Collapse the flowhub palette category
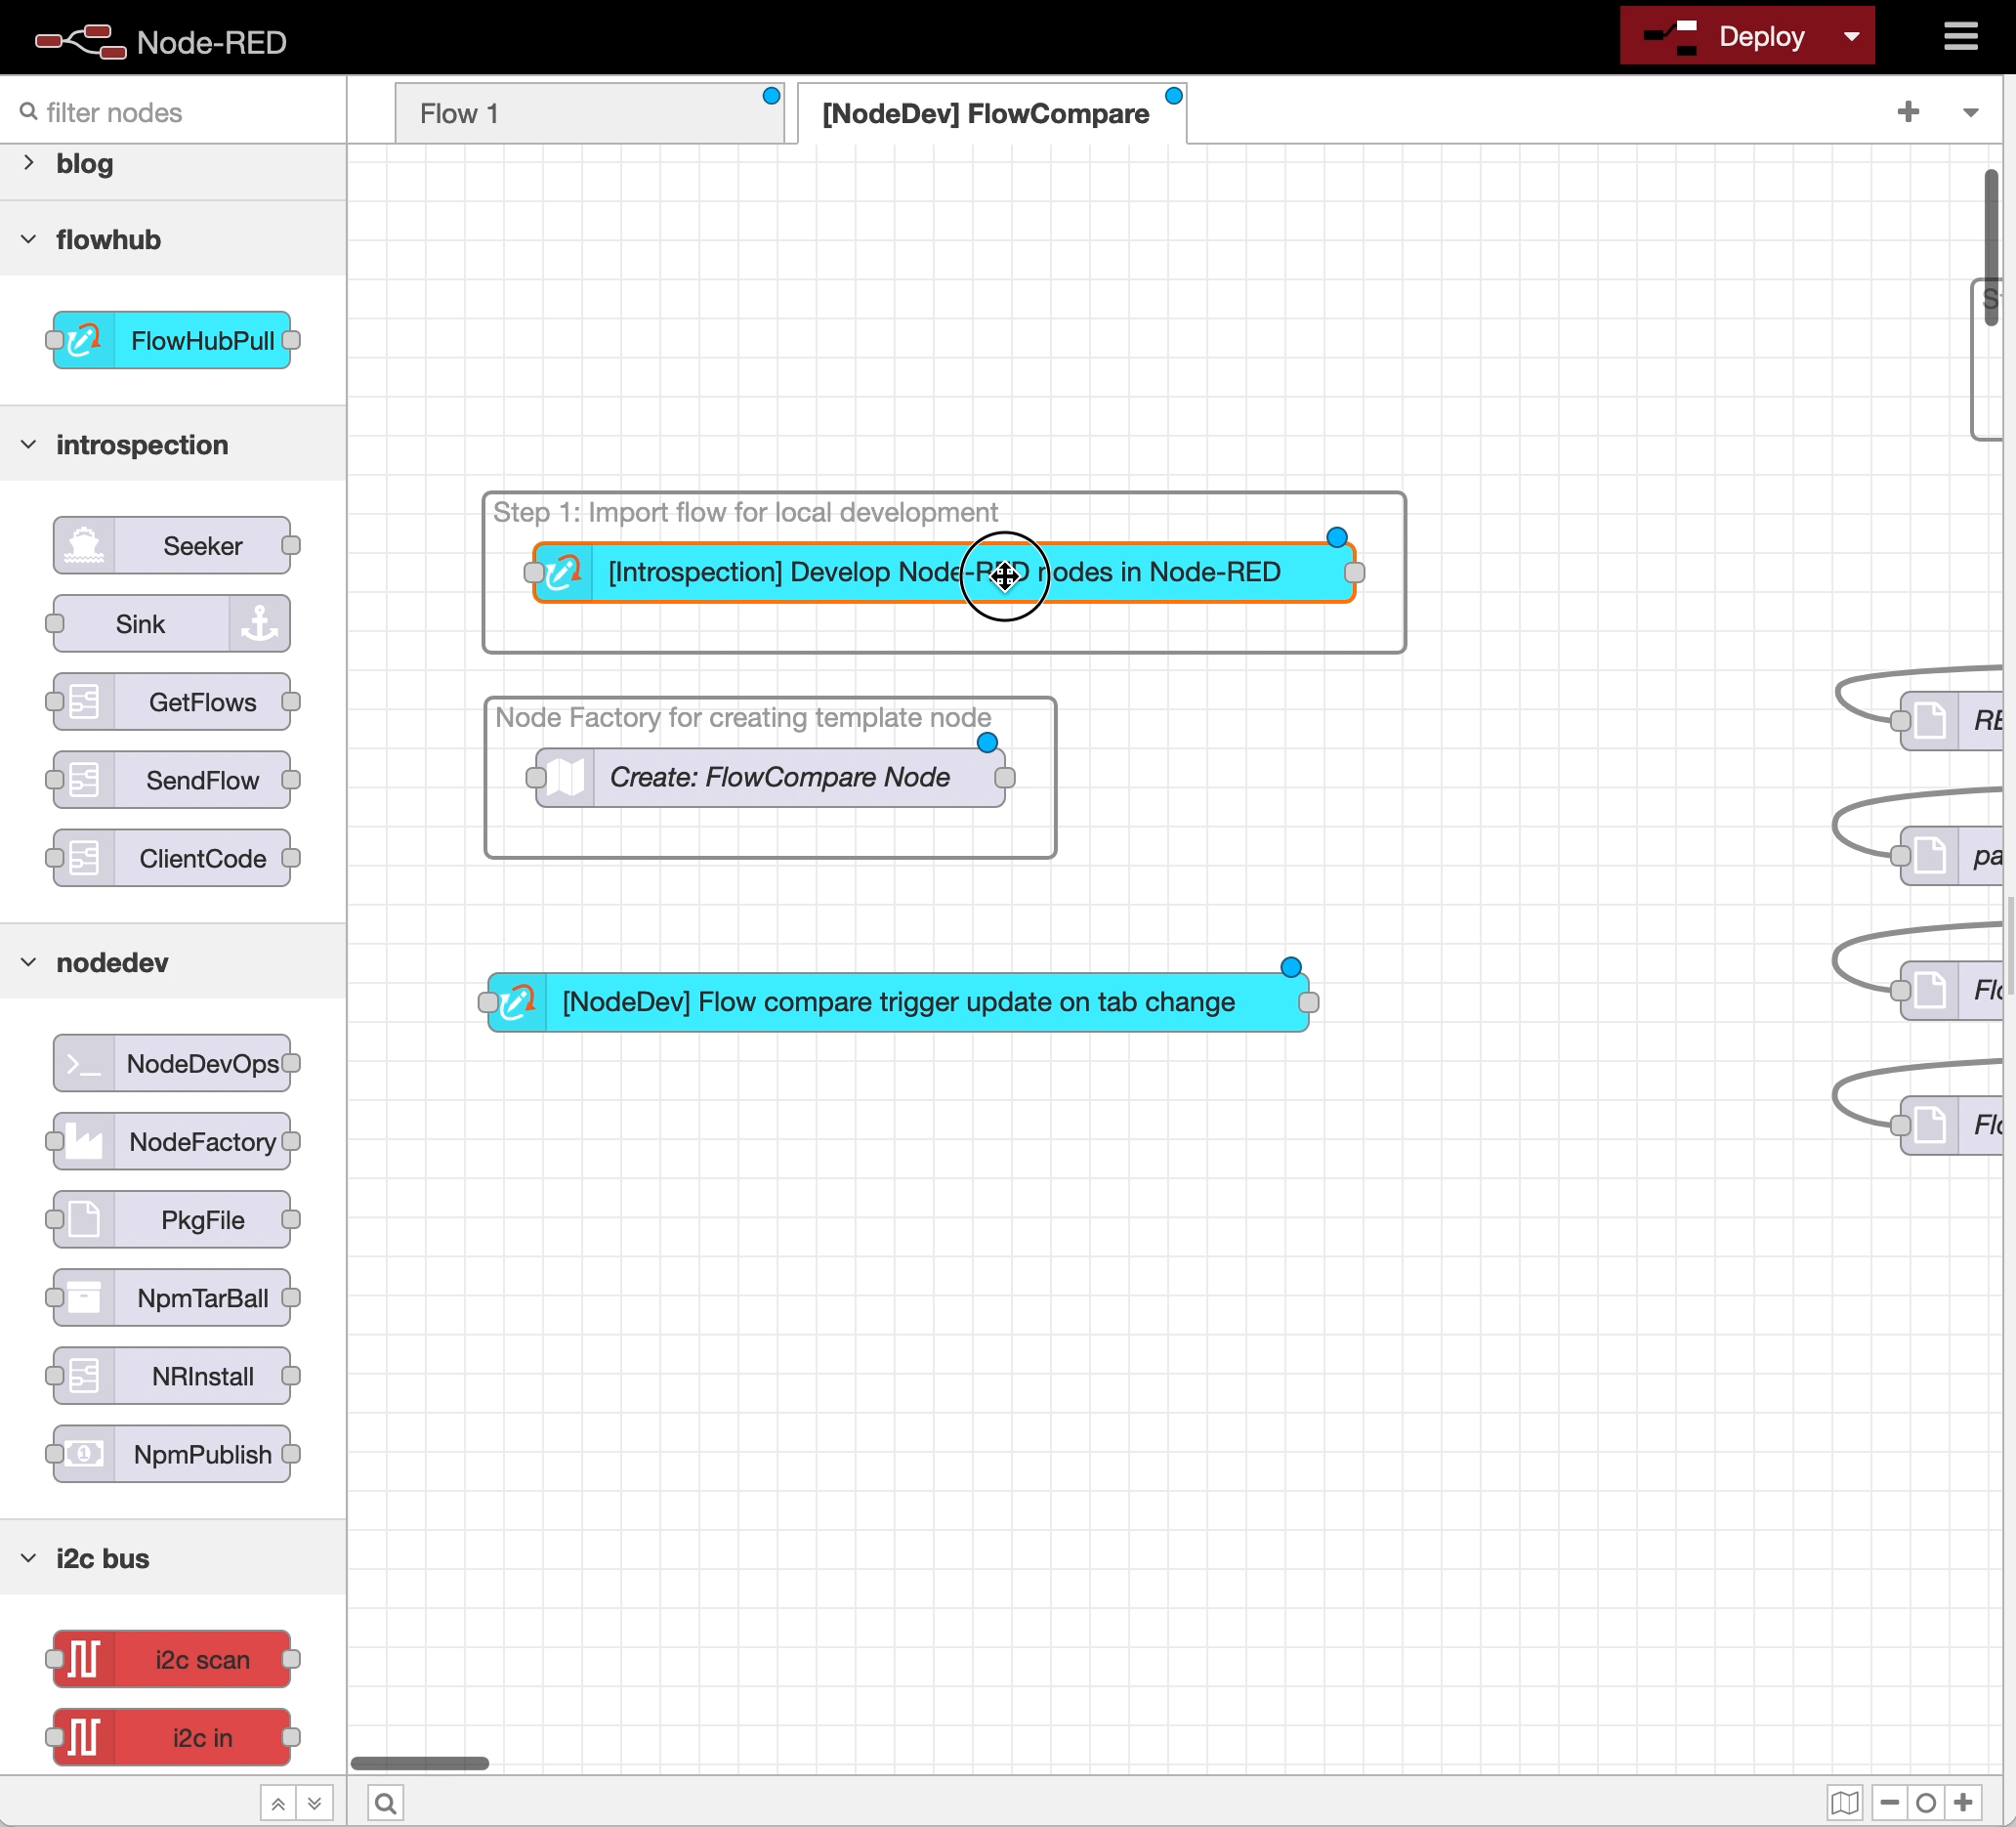The image size is (2016, 1827). click(x=173, y=239)
